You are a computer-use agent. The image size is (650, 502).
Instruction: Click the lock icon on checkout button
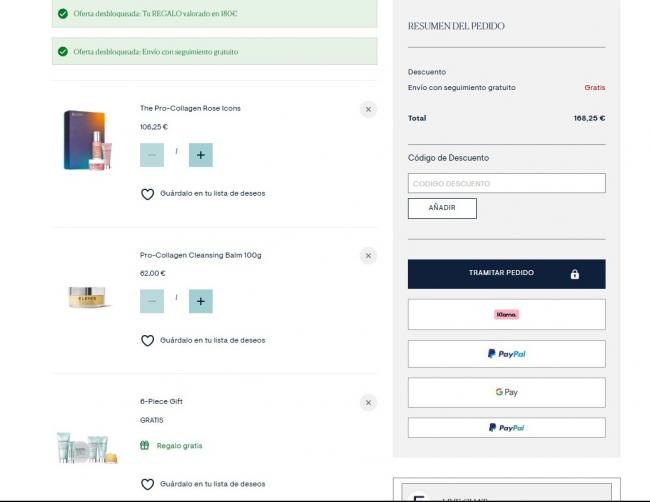[575, 274]
